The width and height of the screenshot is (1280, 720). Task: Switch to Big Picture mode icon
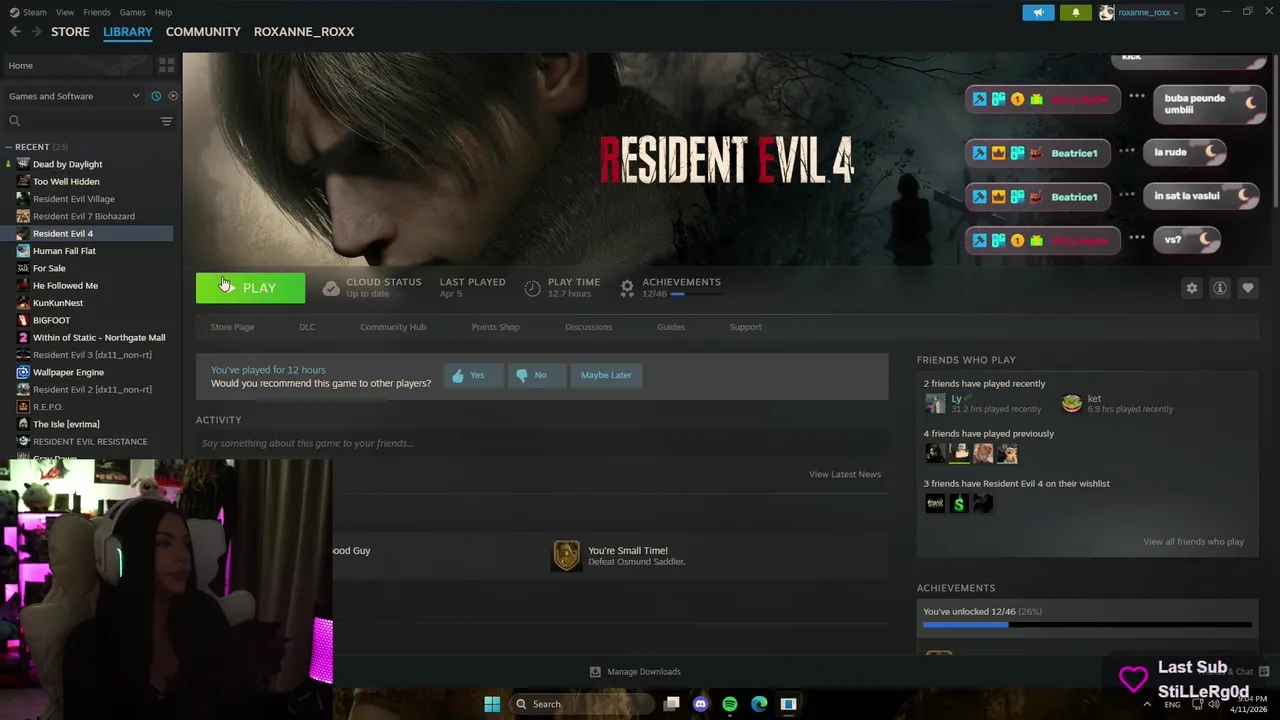(1201, 12)
